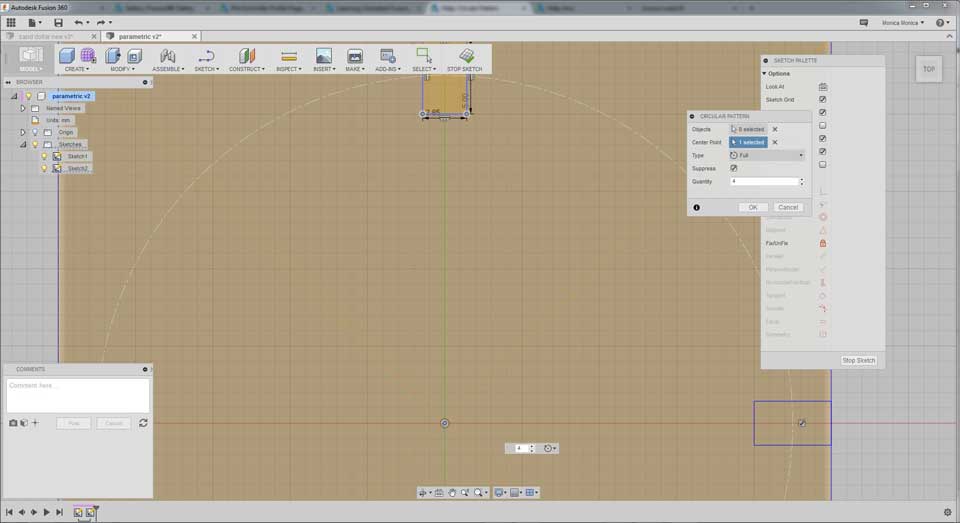Click Cancel in the Circular Pattern dialog
960x523 pixels.
[x=788, y=208]
